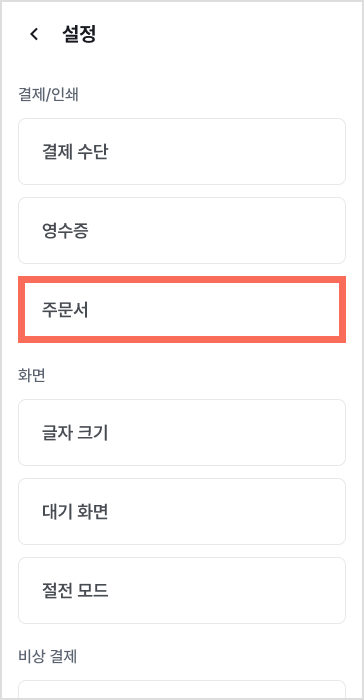Open the 영수증 settings item
The image size is (364, 700).
(x=182, y=230)
